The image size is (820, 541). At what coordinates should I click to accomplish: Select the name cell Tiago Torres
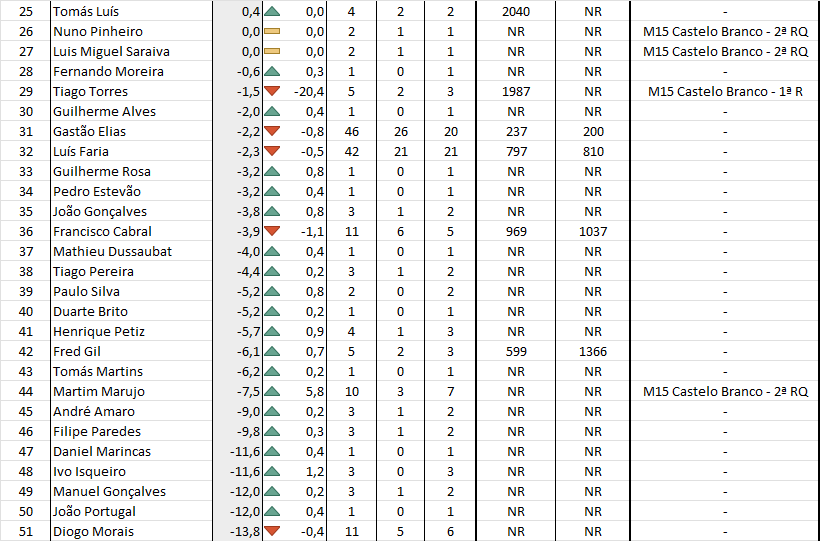pos(131,91)
